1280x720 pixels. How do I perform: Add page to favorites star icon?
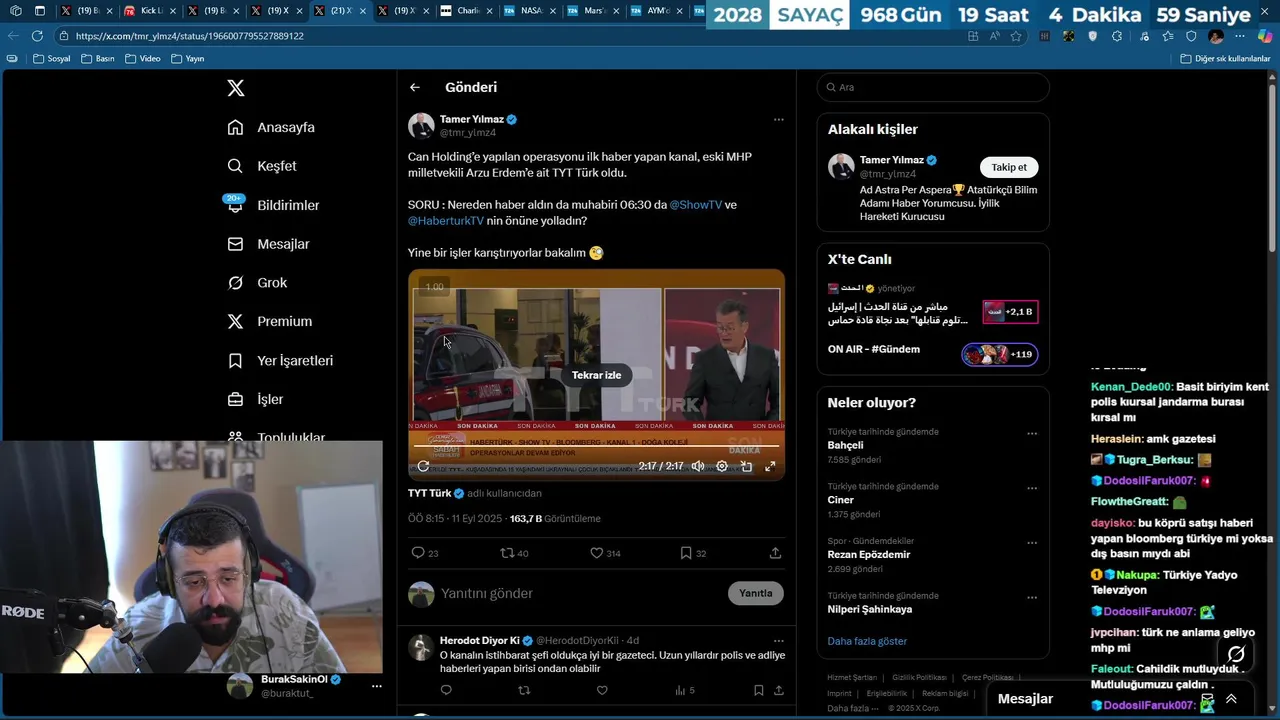click(x=1016, y=36)
